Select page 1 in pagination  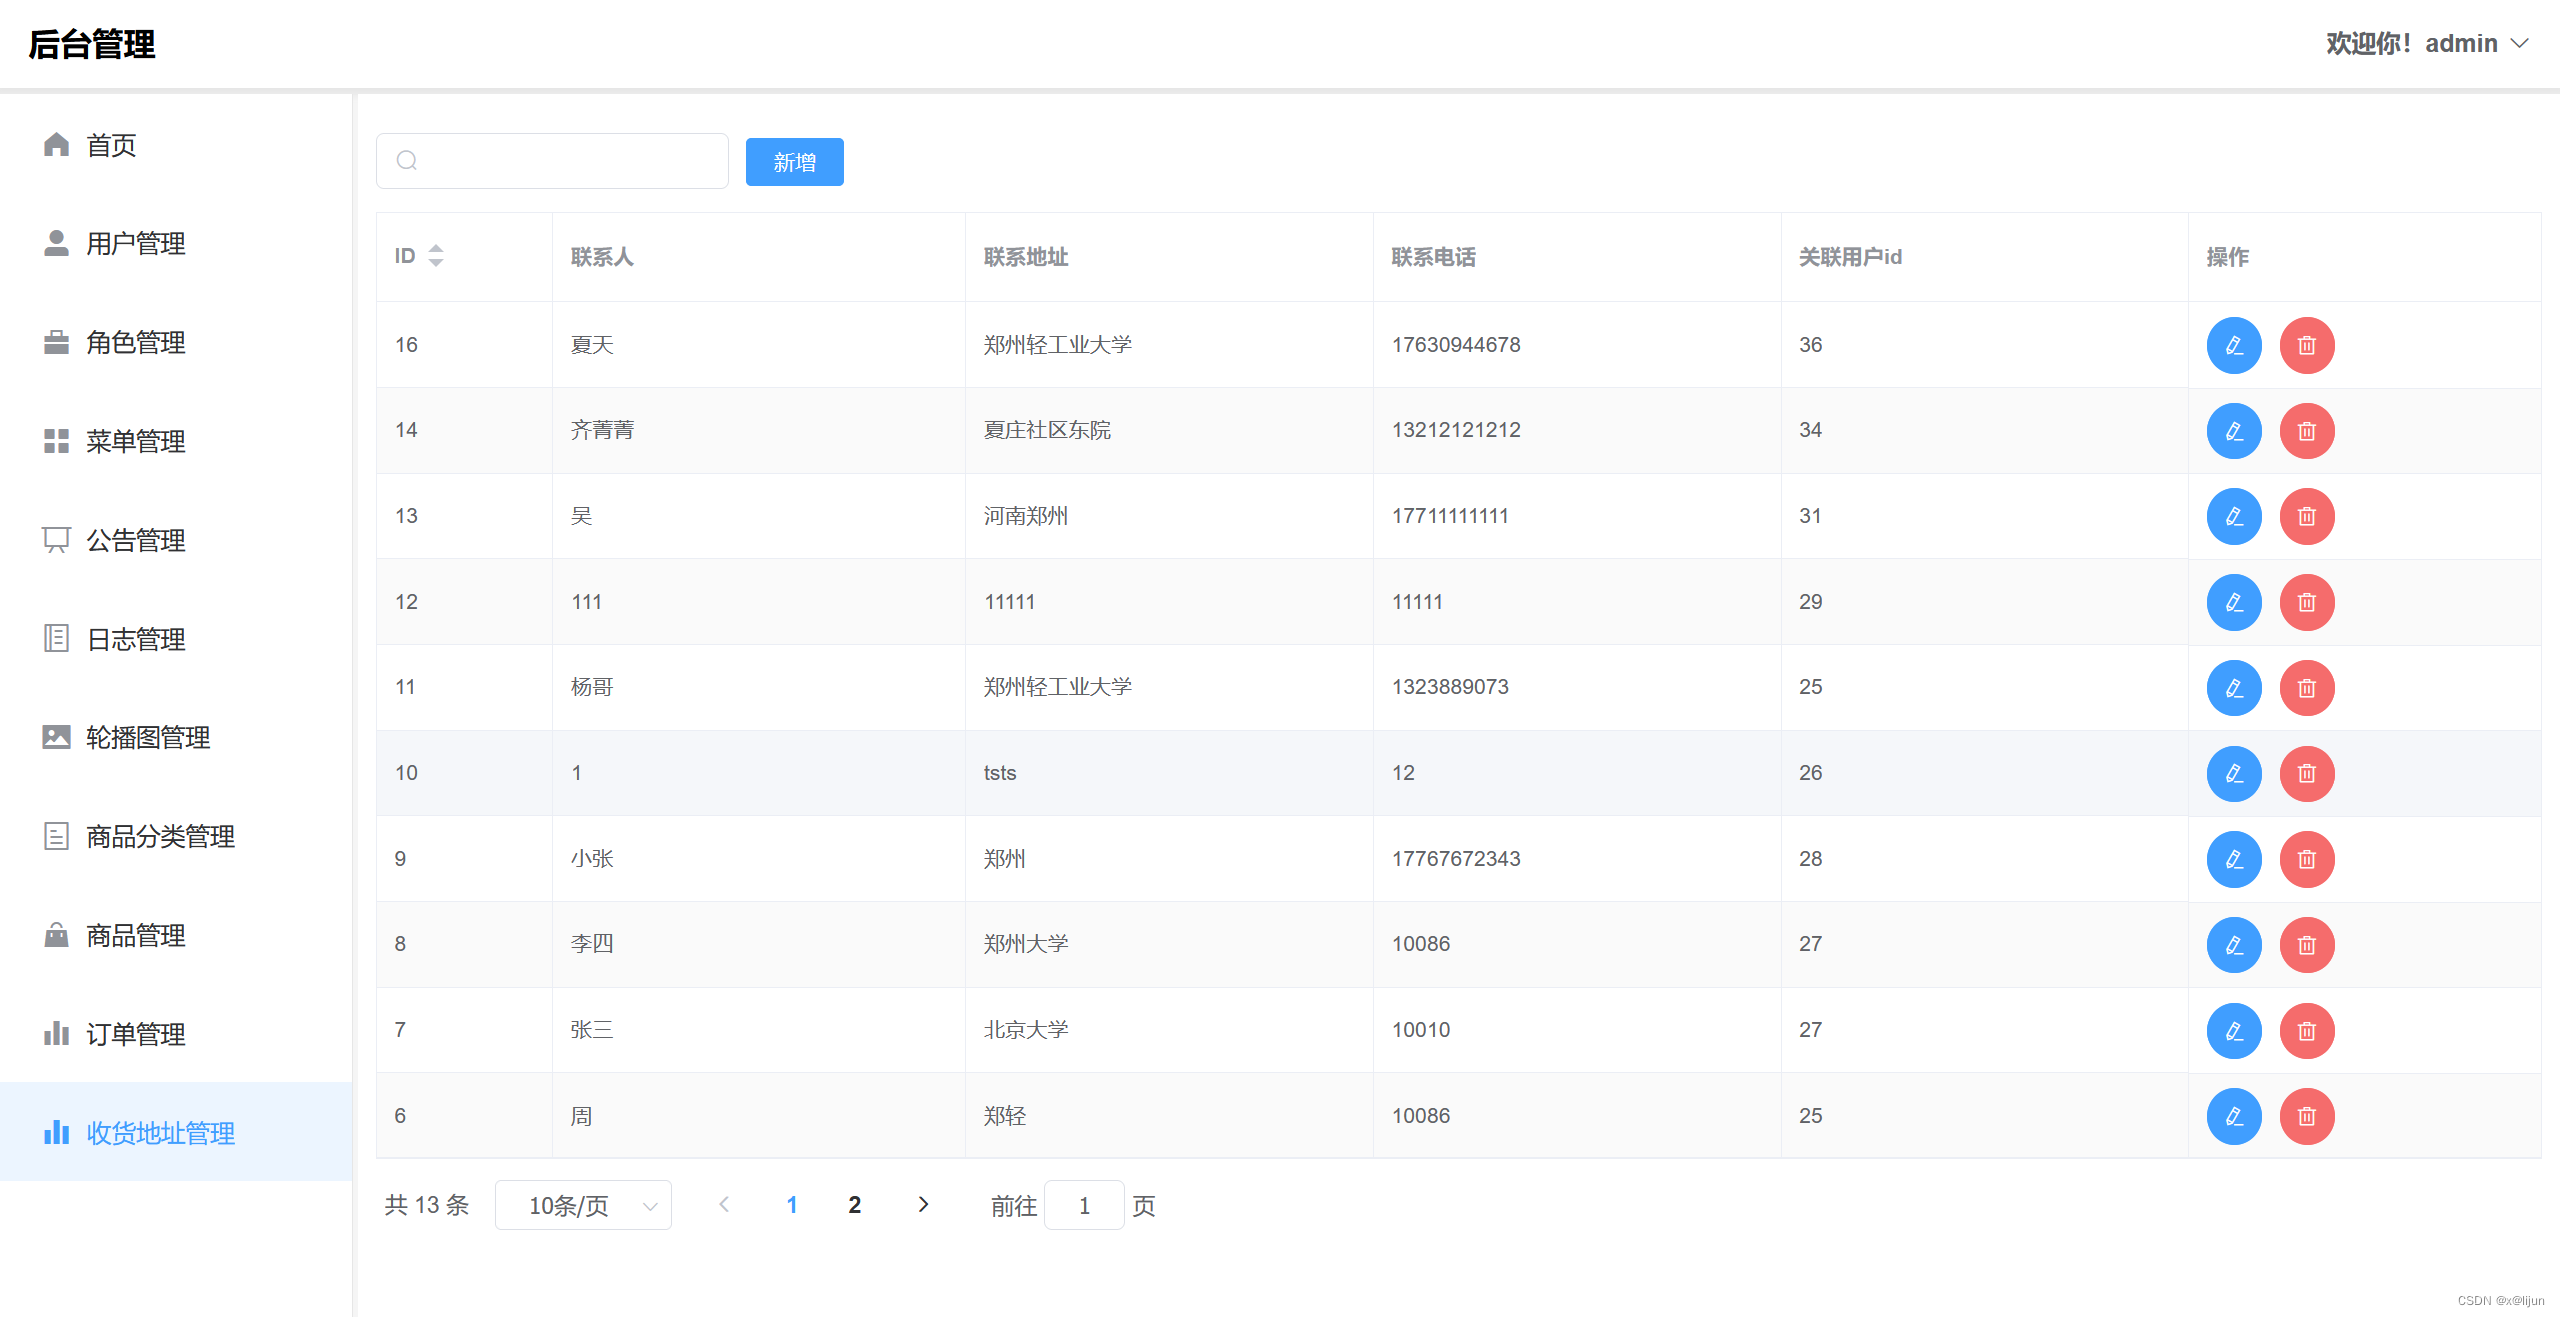pyautogui.click(x=792, y=1205)
